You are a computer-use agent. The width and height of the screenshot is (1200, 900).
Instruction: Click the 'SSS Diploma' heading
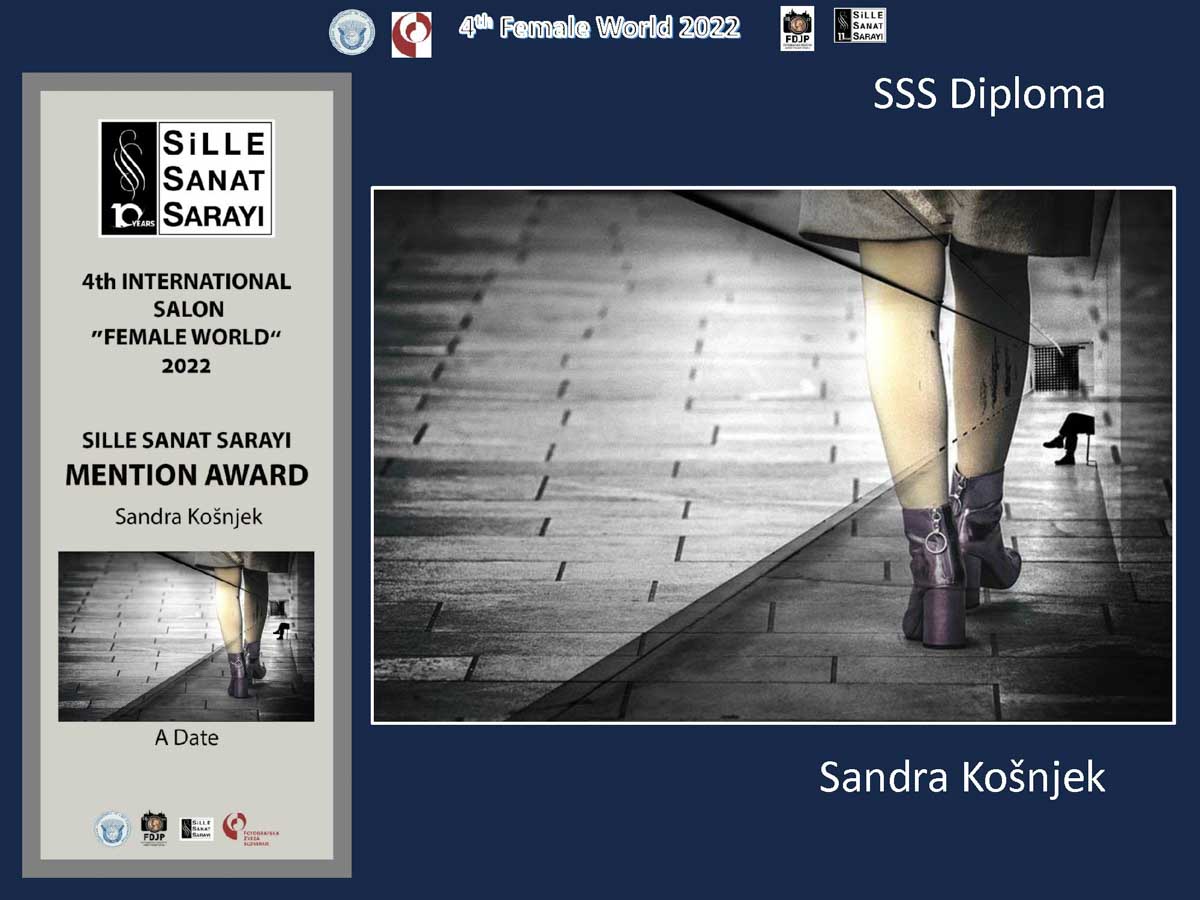(x=989, y=95)
